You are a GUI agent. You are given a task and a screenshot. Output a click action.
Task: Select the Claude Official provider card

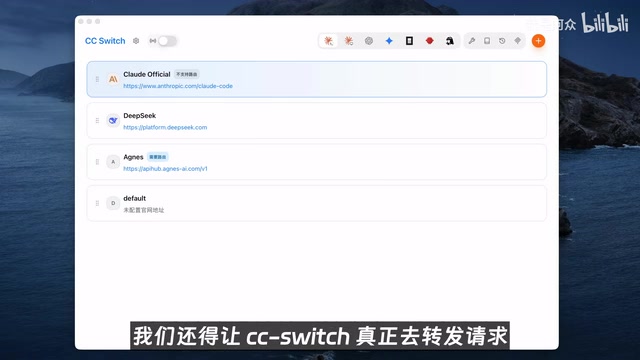pos(317,79)
